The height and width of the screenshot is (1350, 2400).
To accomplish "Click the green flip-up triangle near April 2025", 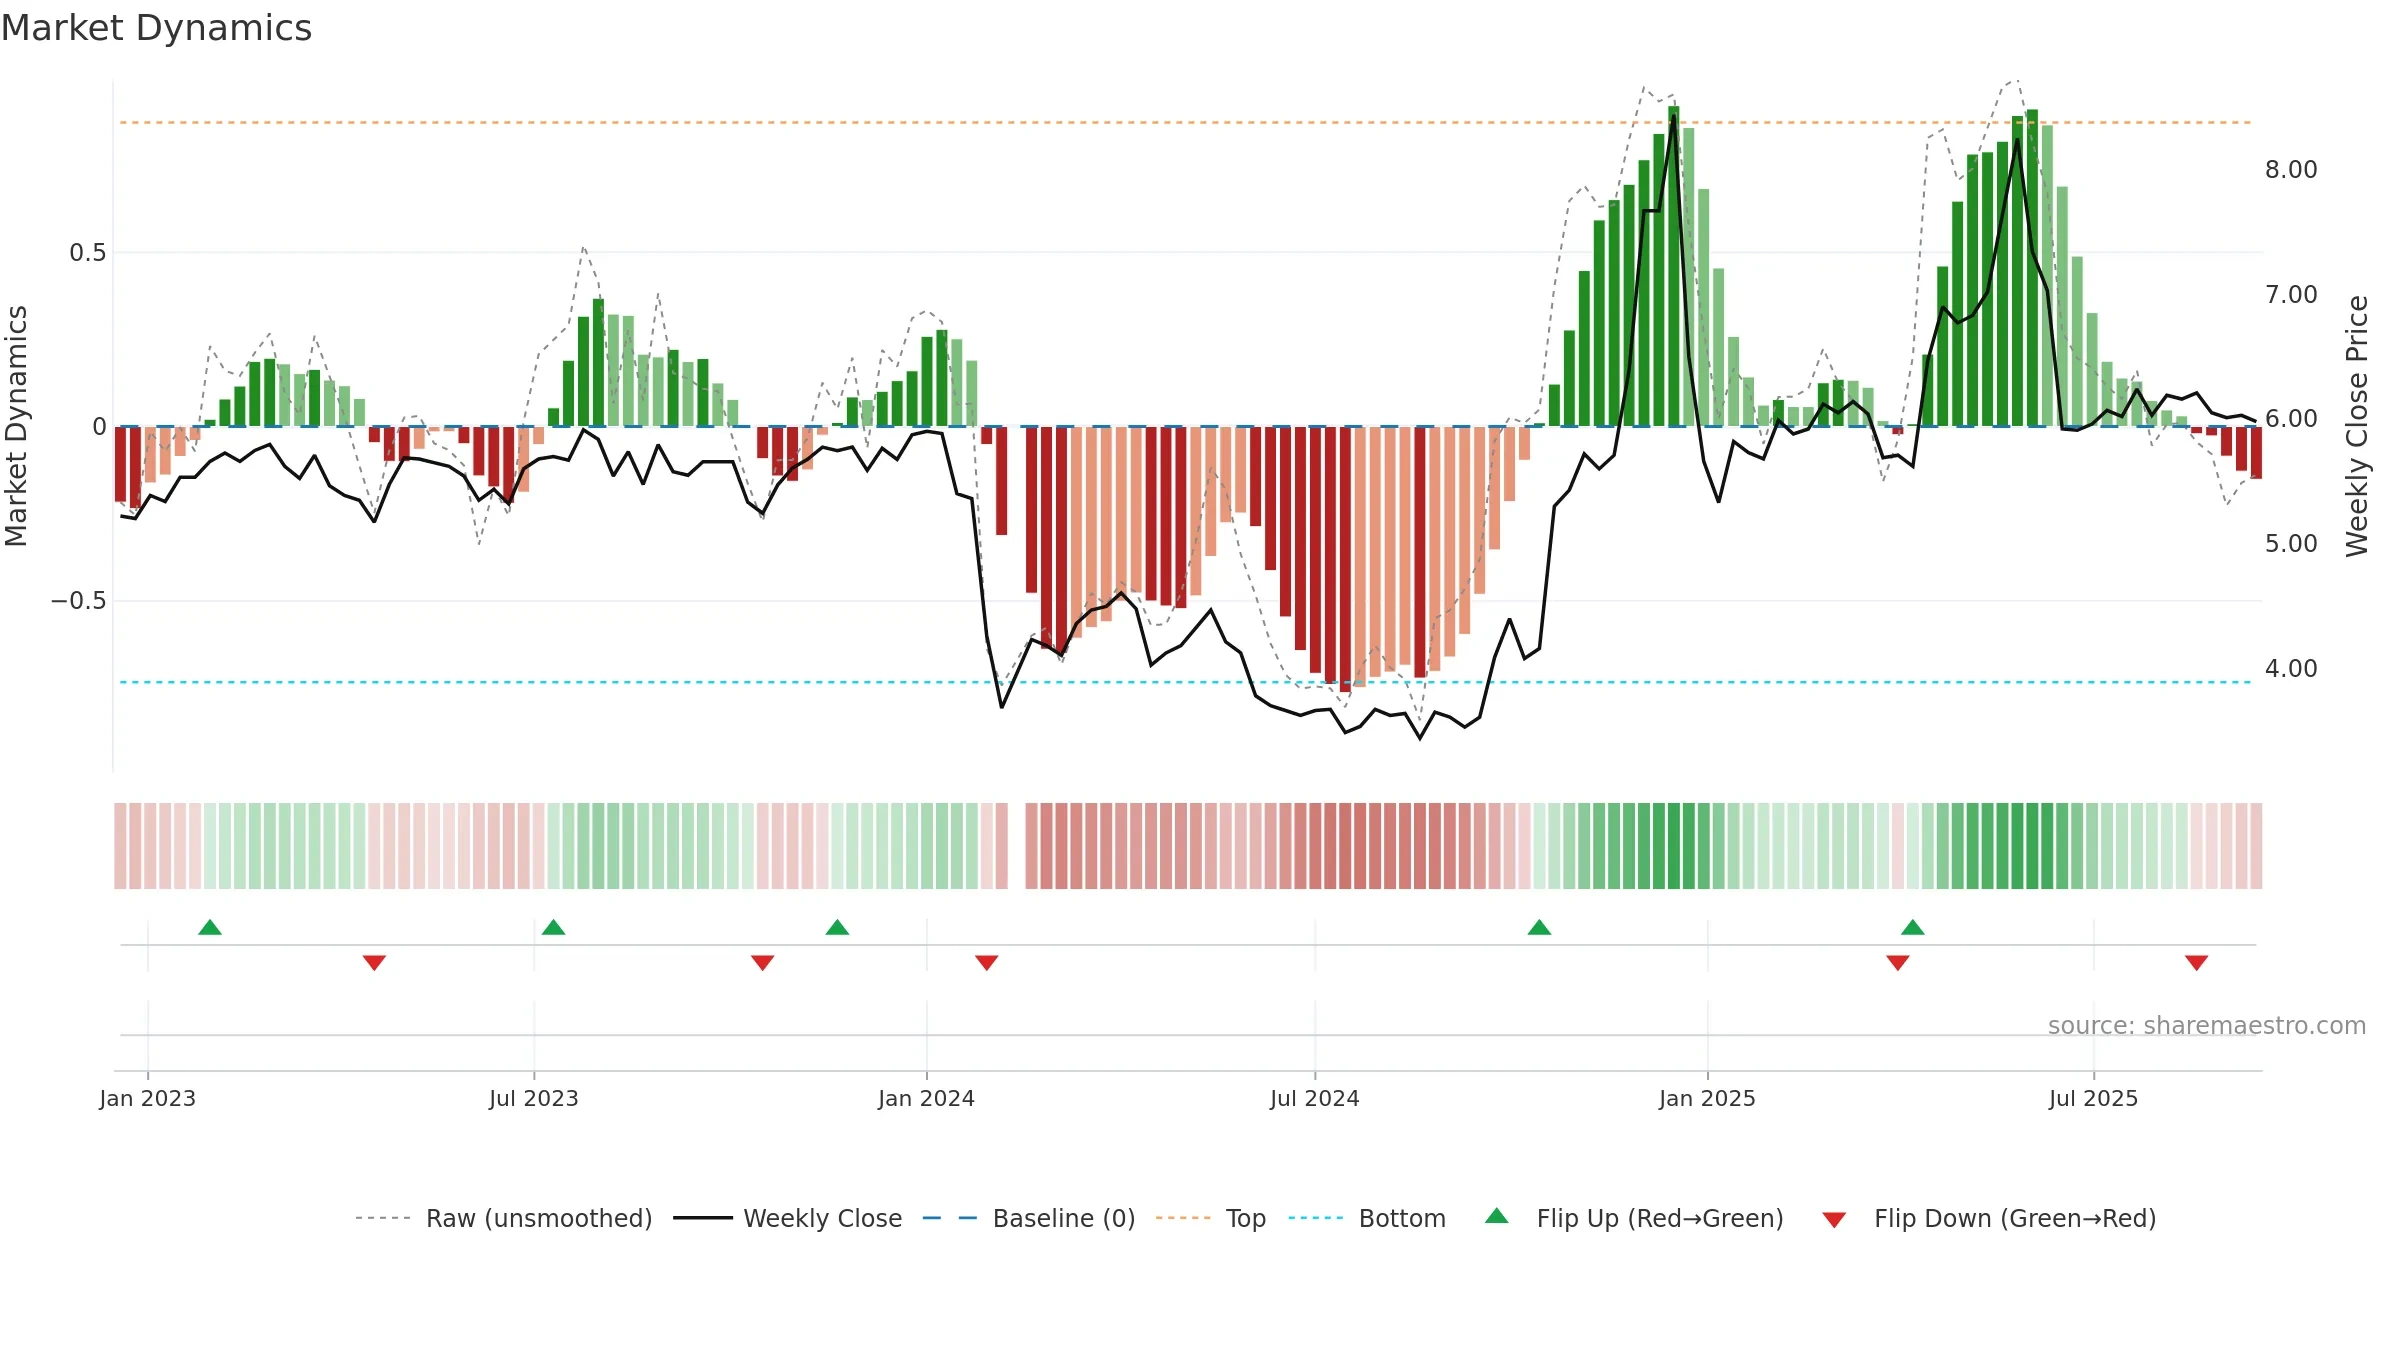I will point(1913,928).
